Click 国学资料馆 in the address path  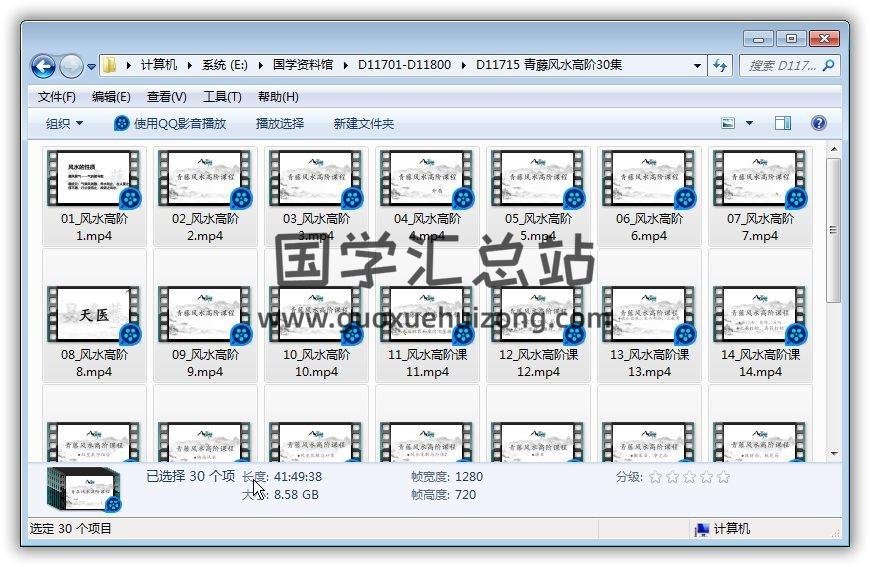[x=305, y=65]
